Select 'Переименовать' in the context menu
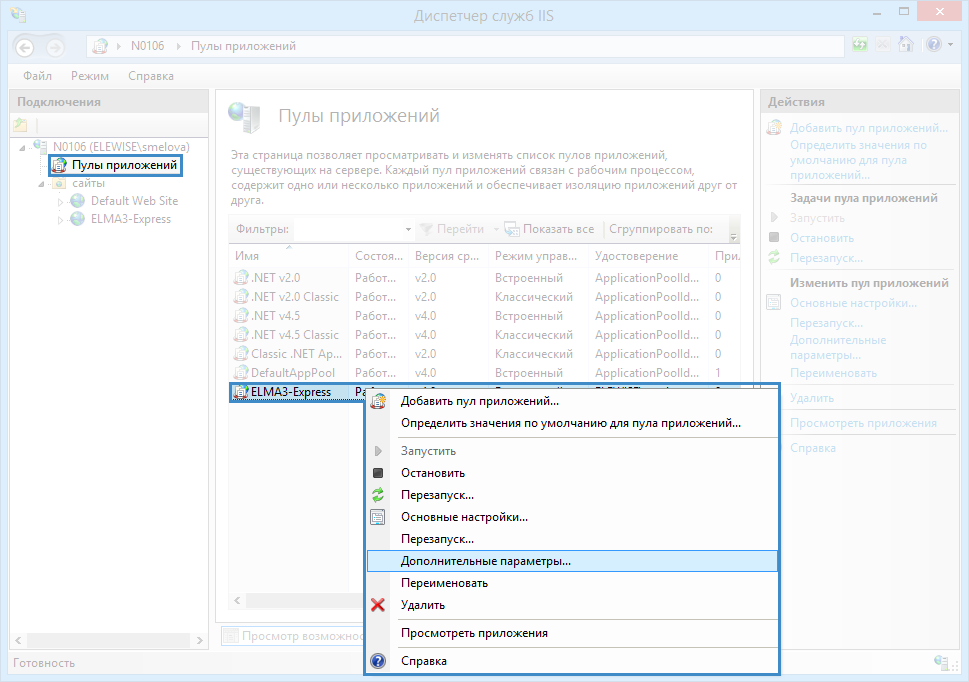Image resolution: width=969 pixels, height=682 pixels. click(x=444, y=583)
